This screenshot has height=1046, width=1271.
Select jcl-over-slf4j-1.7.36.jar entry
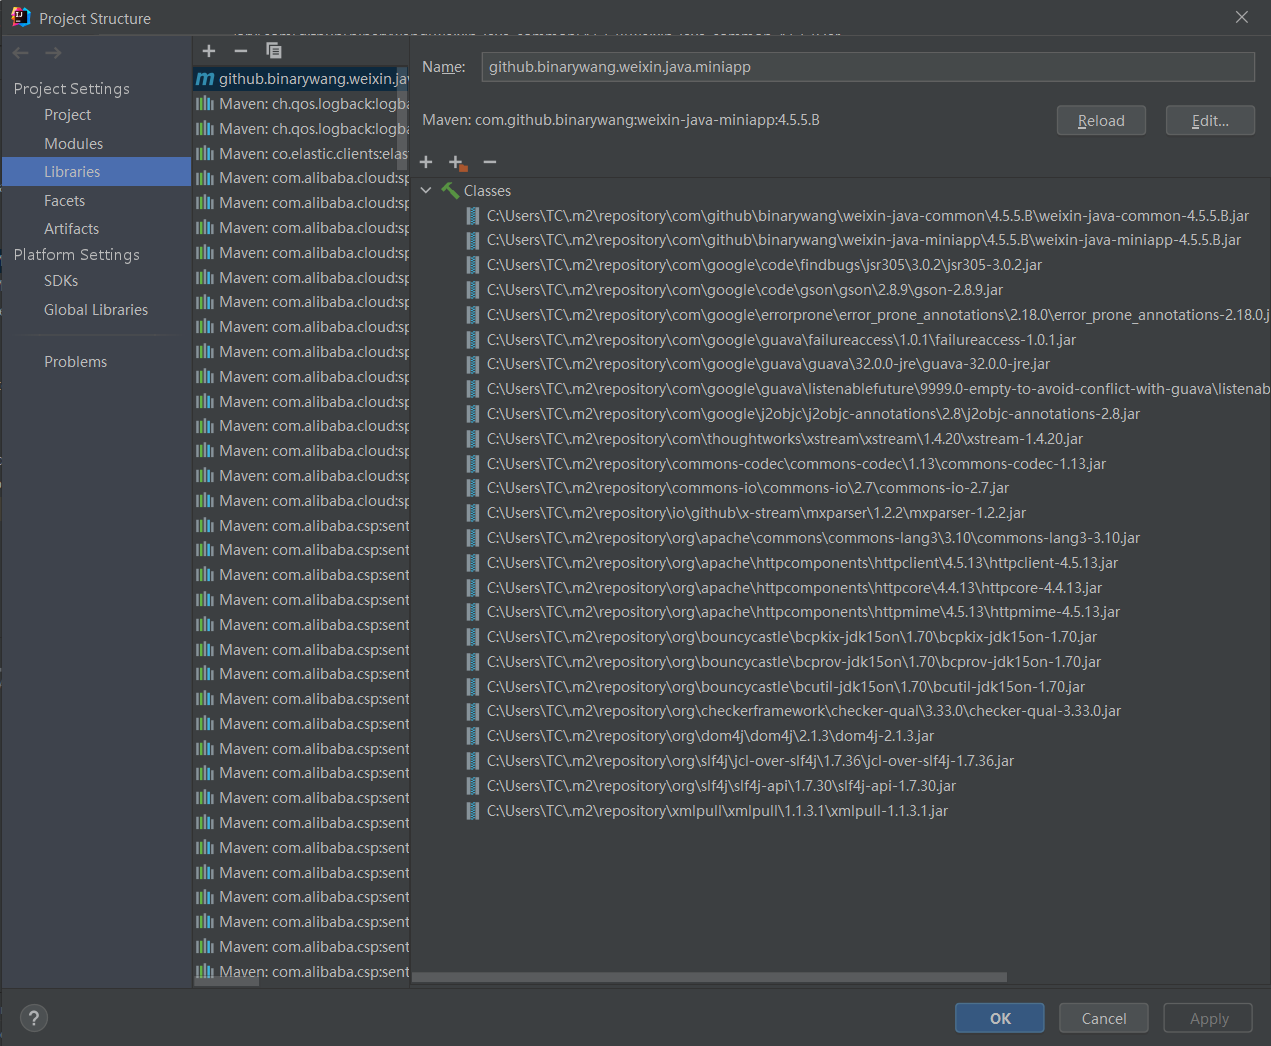pos(741,761)
